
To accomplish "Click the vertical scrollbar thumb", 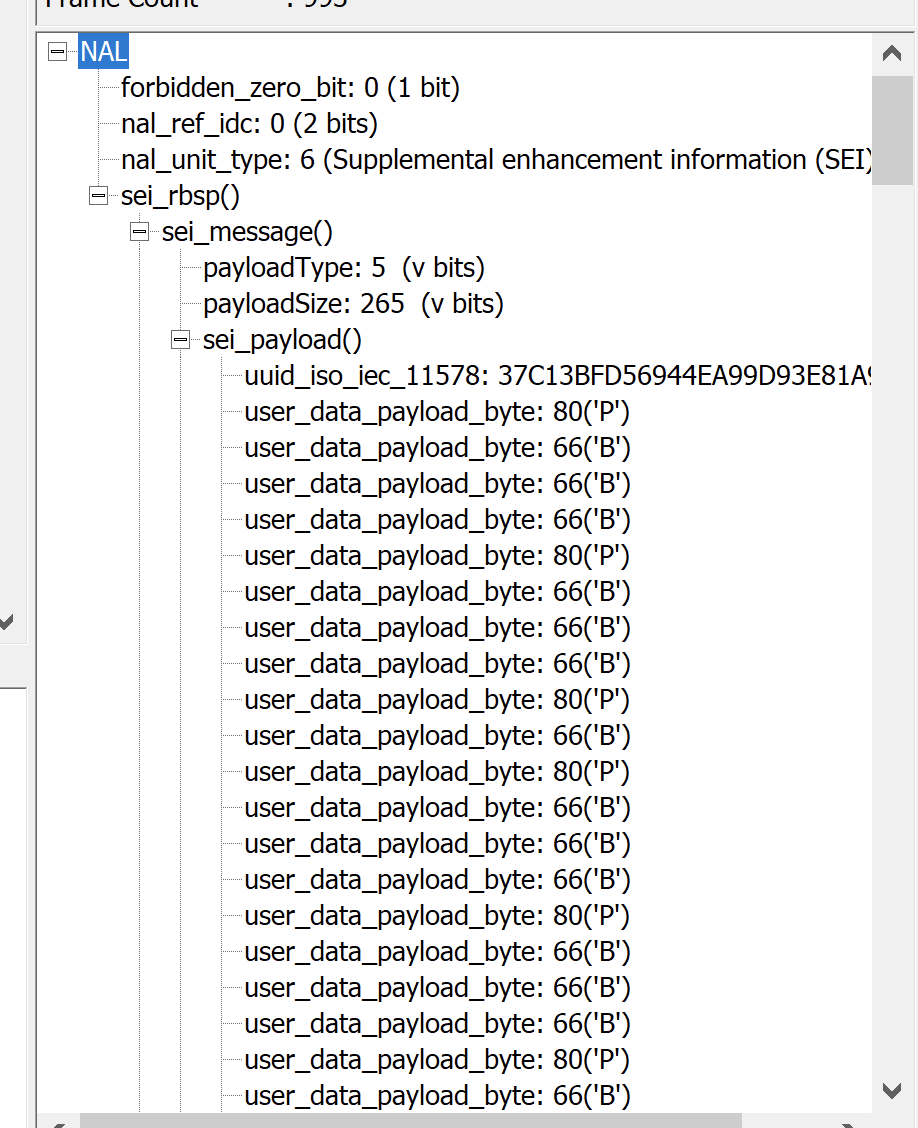I will coord(892,130).
